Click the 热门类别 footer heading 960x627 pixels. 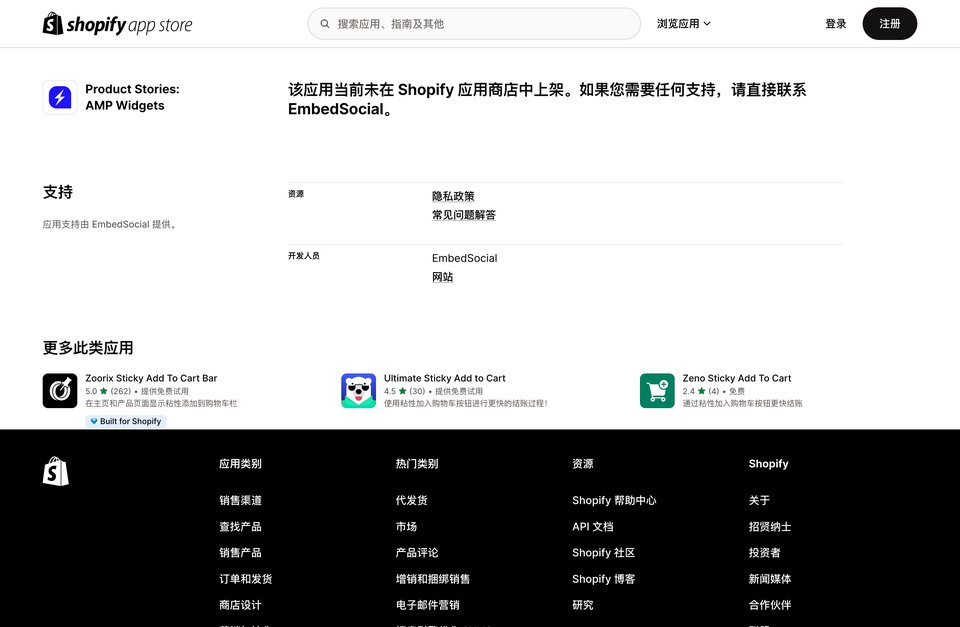click(416, 464)
